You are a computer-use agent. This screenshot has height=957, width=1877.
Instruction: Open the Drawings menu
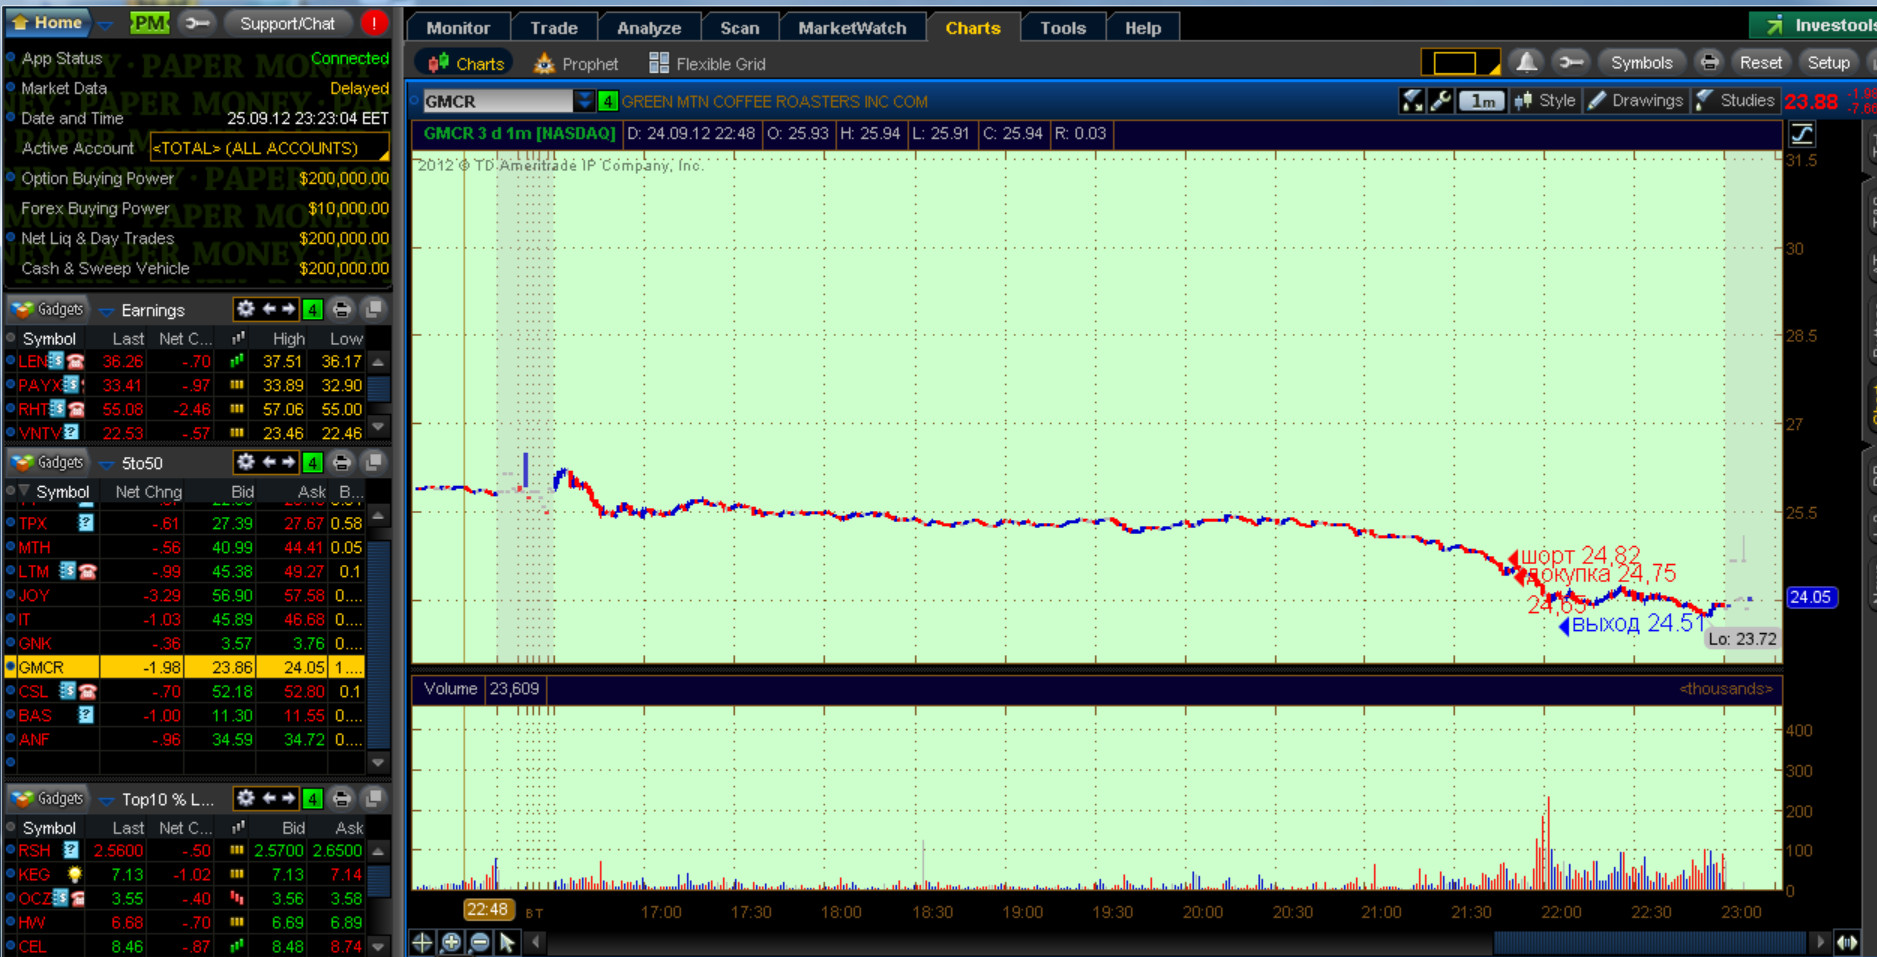click(1635, 100)
